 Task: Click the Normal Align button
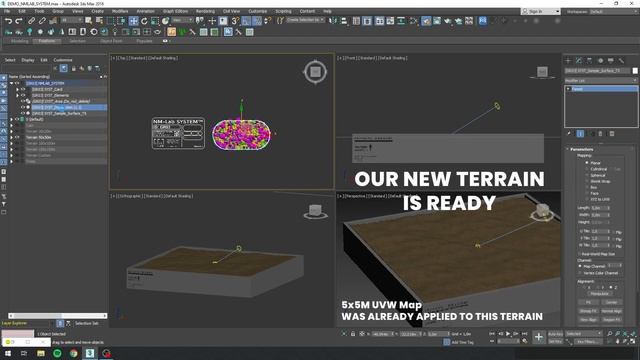coord(611,311)
